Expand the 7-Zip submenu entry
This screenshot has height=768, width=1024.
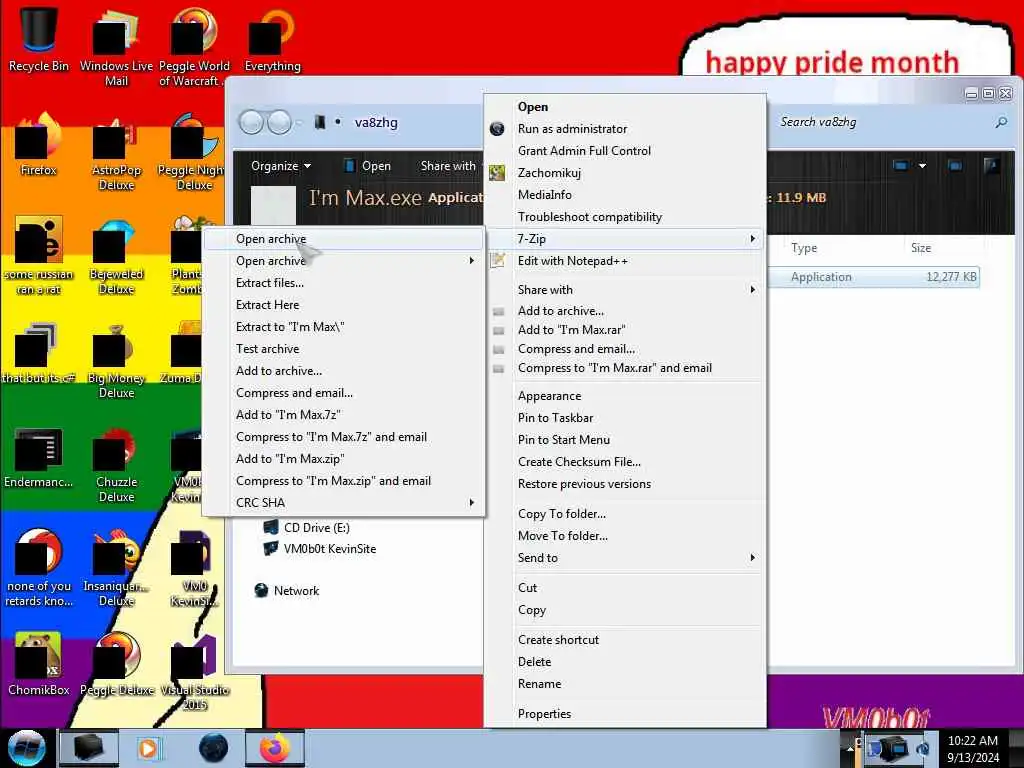click(x=624, y=239)
